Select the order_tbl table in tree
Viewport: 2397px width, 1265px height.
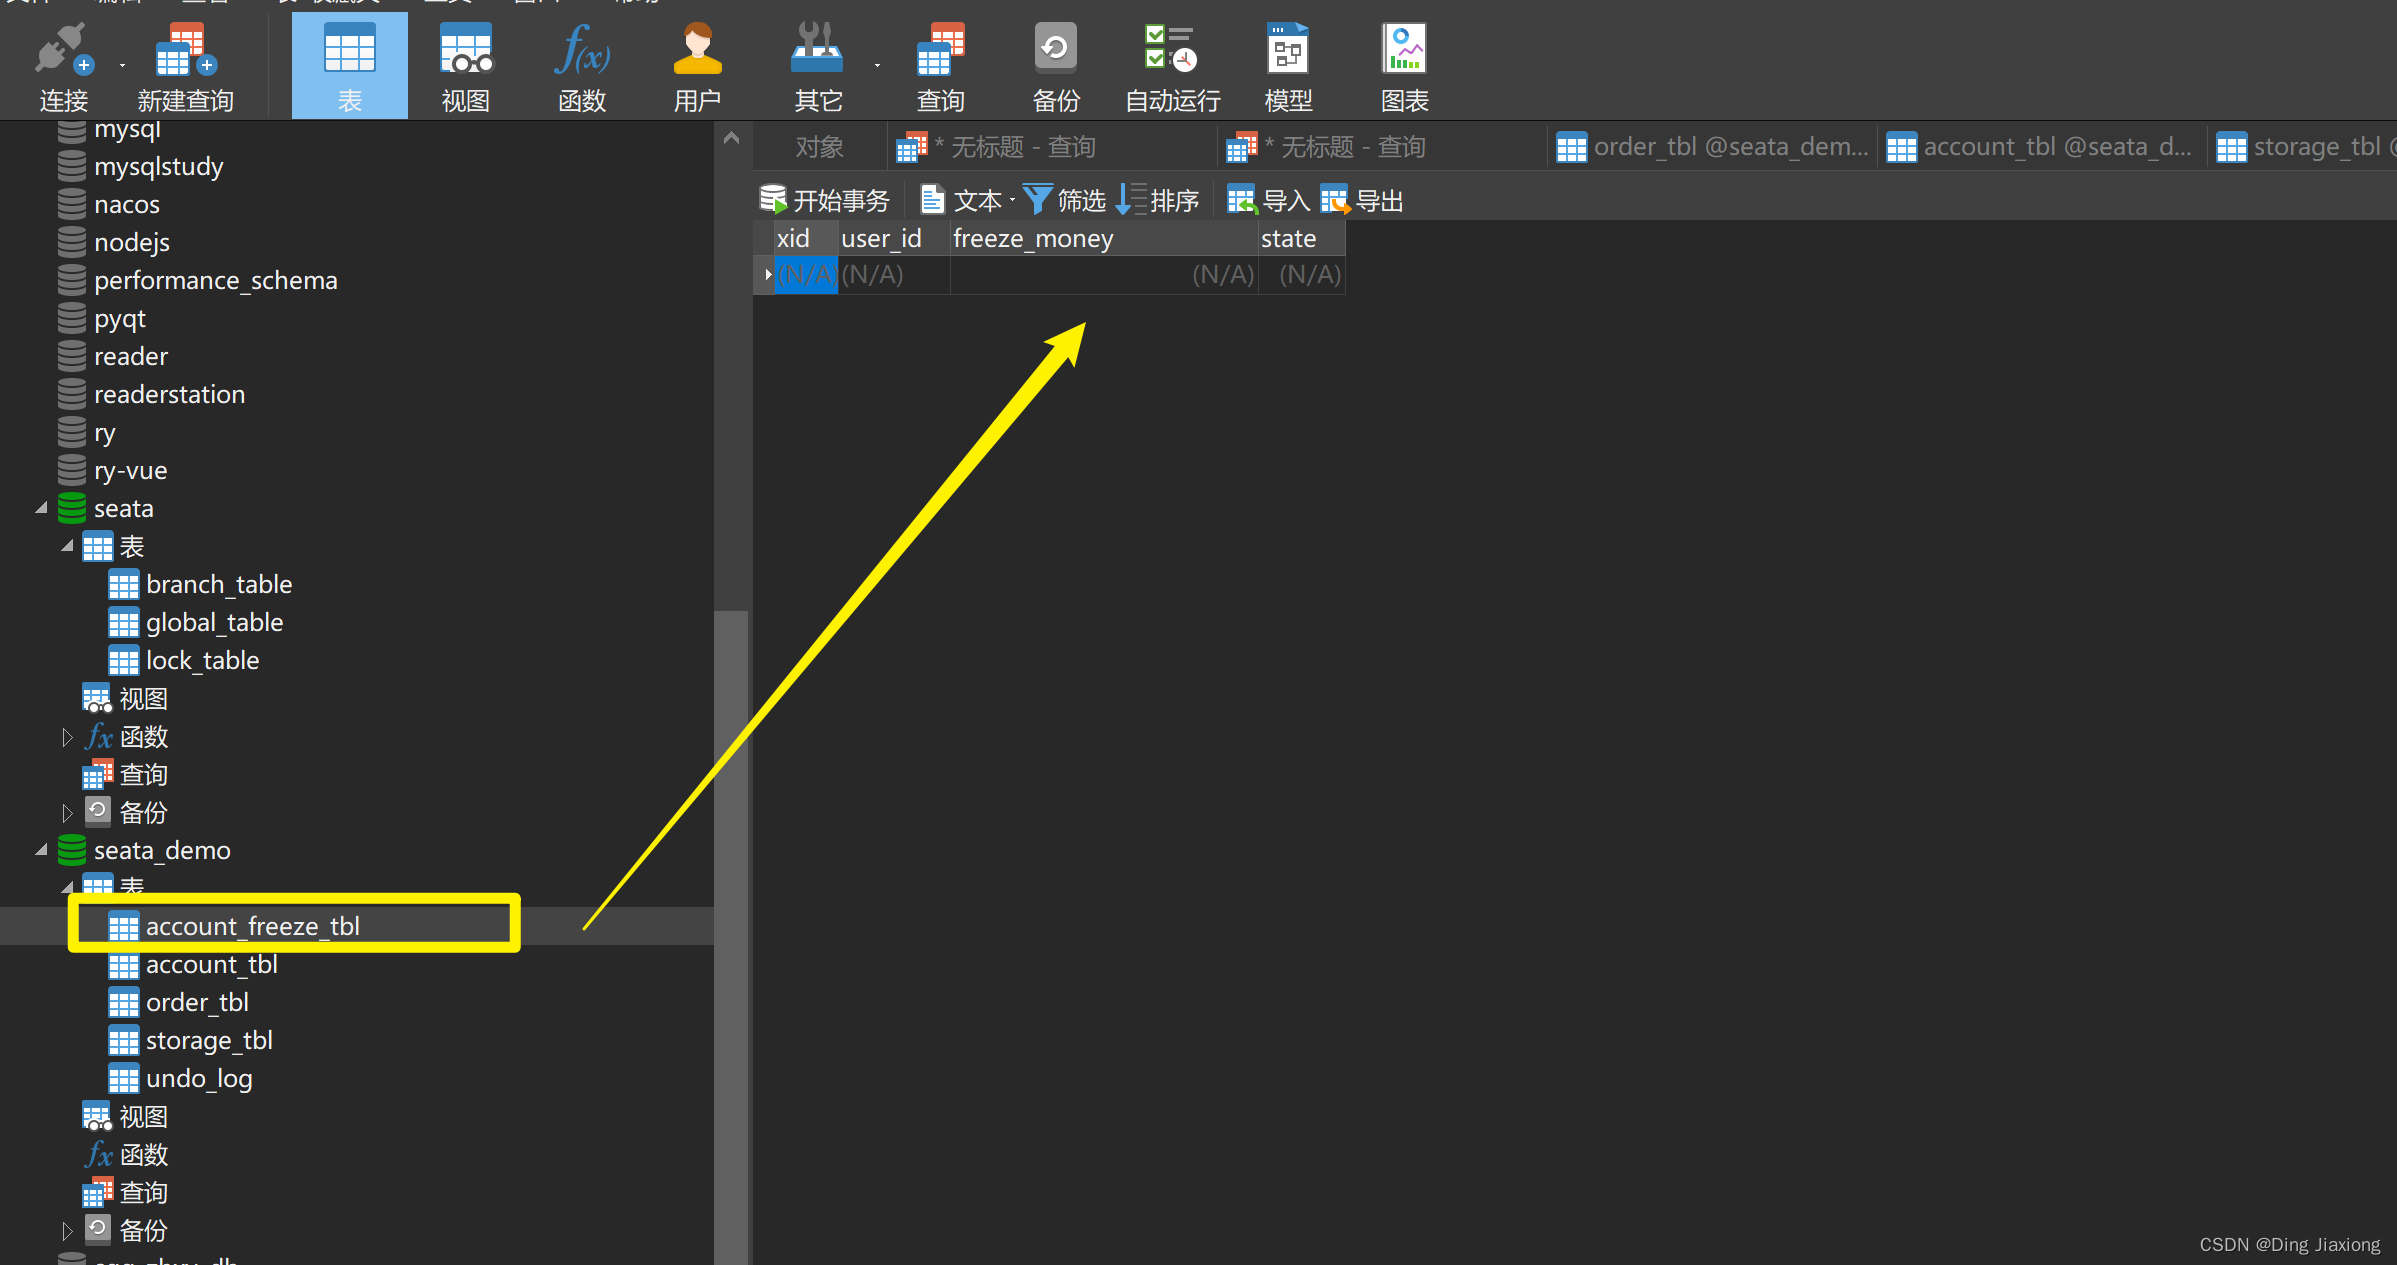(x=197, y=1002)
